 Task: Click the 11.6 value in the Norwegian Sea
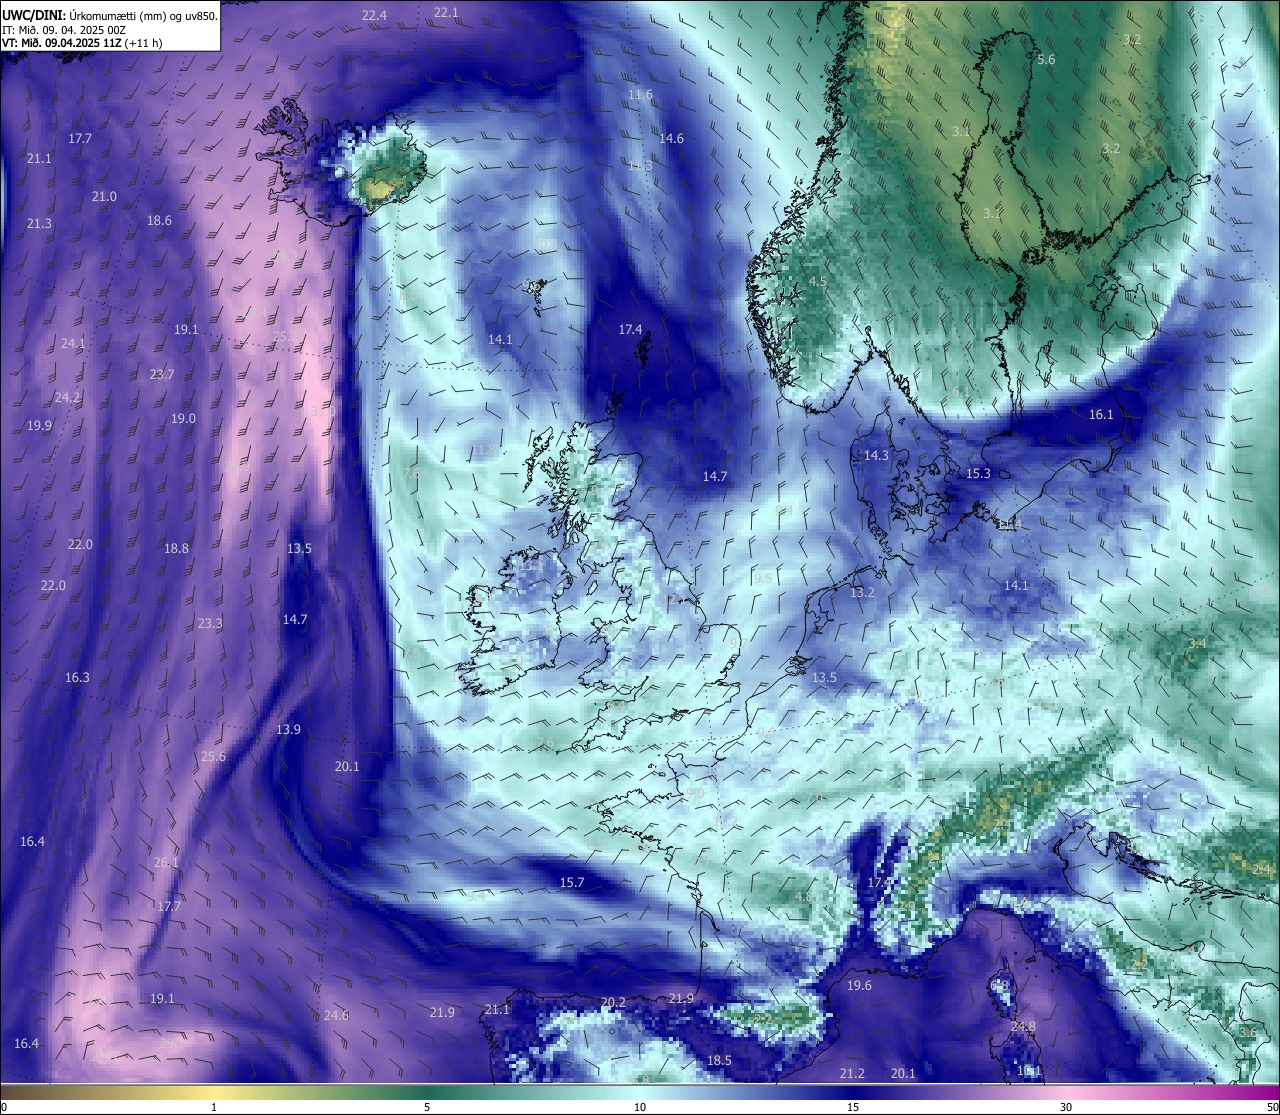(x=640, y=95)
